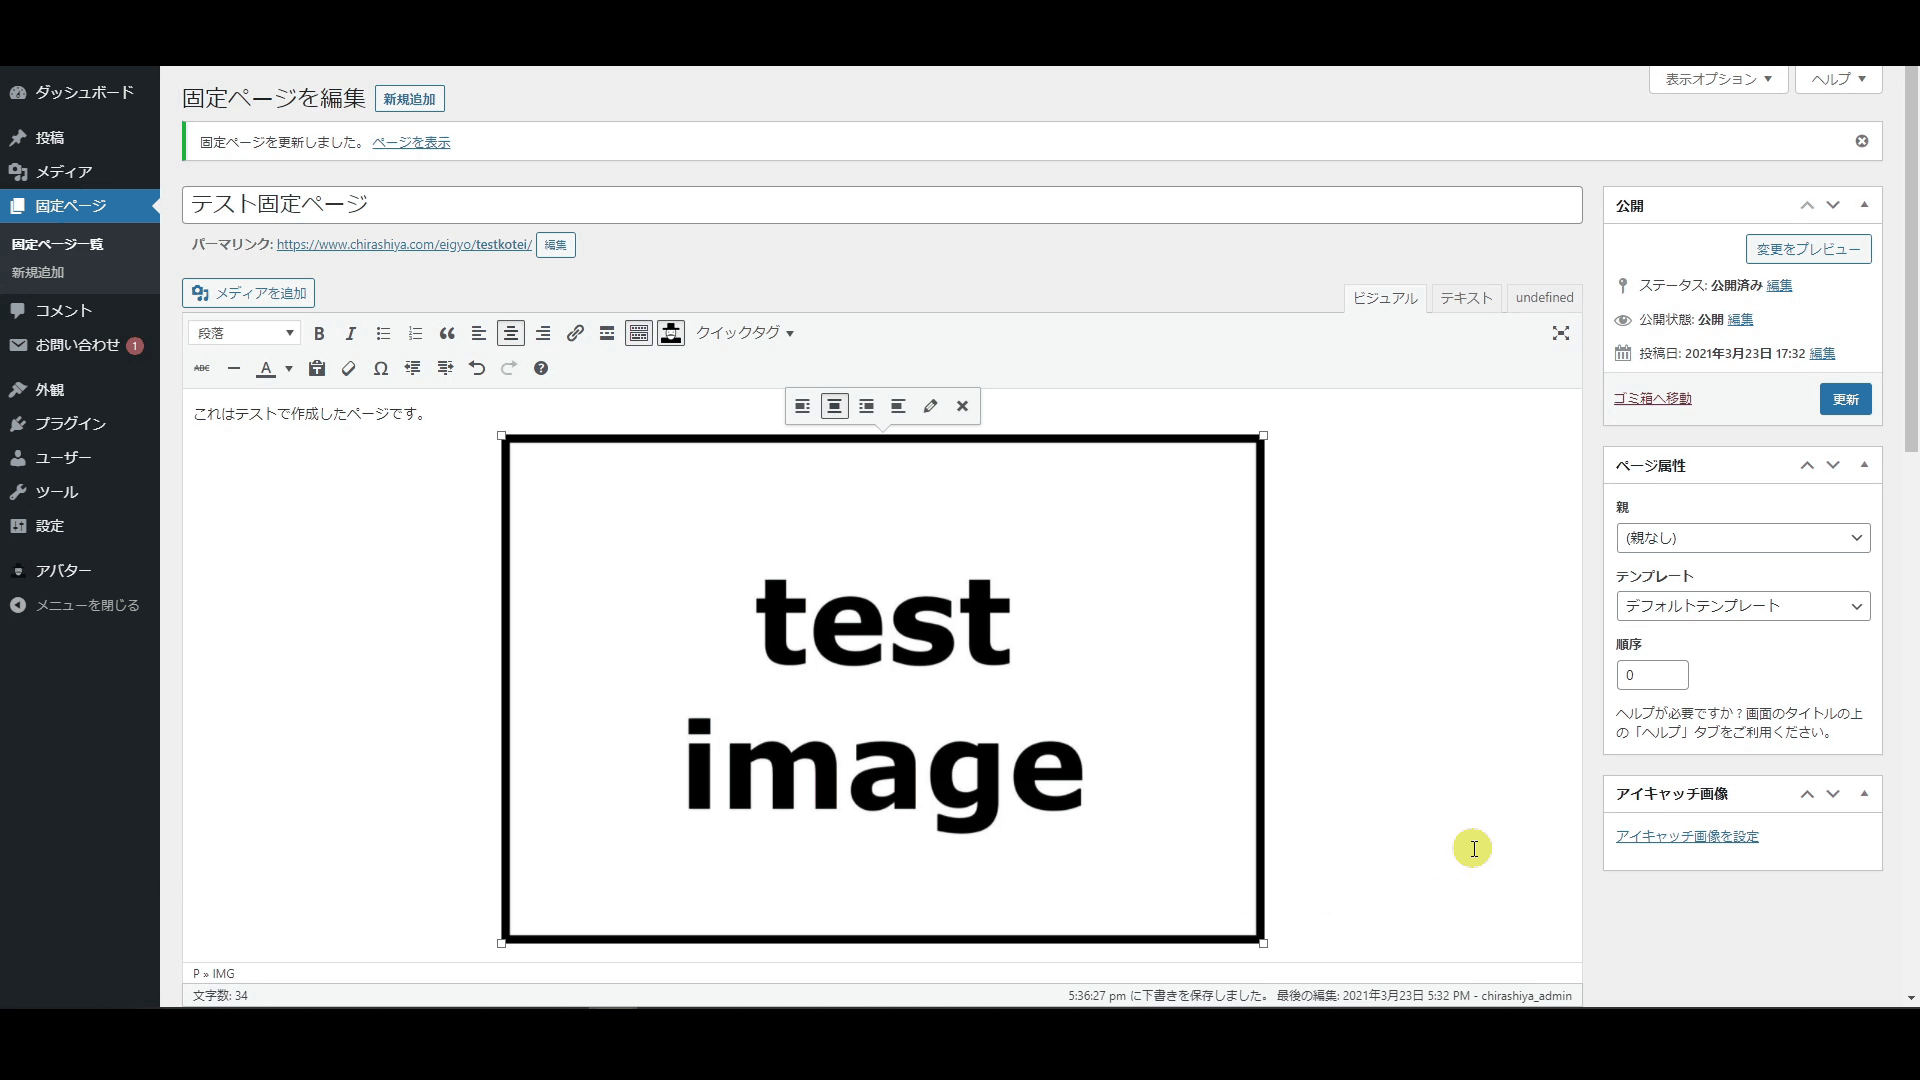
Task: Collapse sidebar with メニューを閉じる
Action: coord(80,605)
